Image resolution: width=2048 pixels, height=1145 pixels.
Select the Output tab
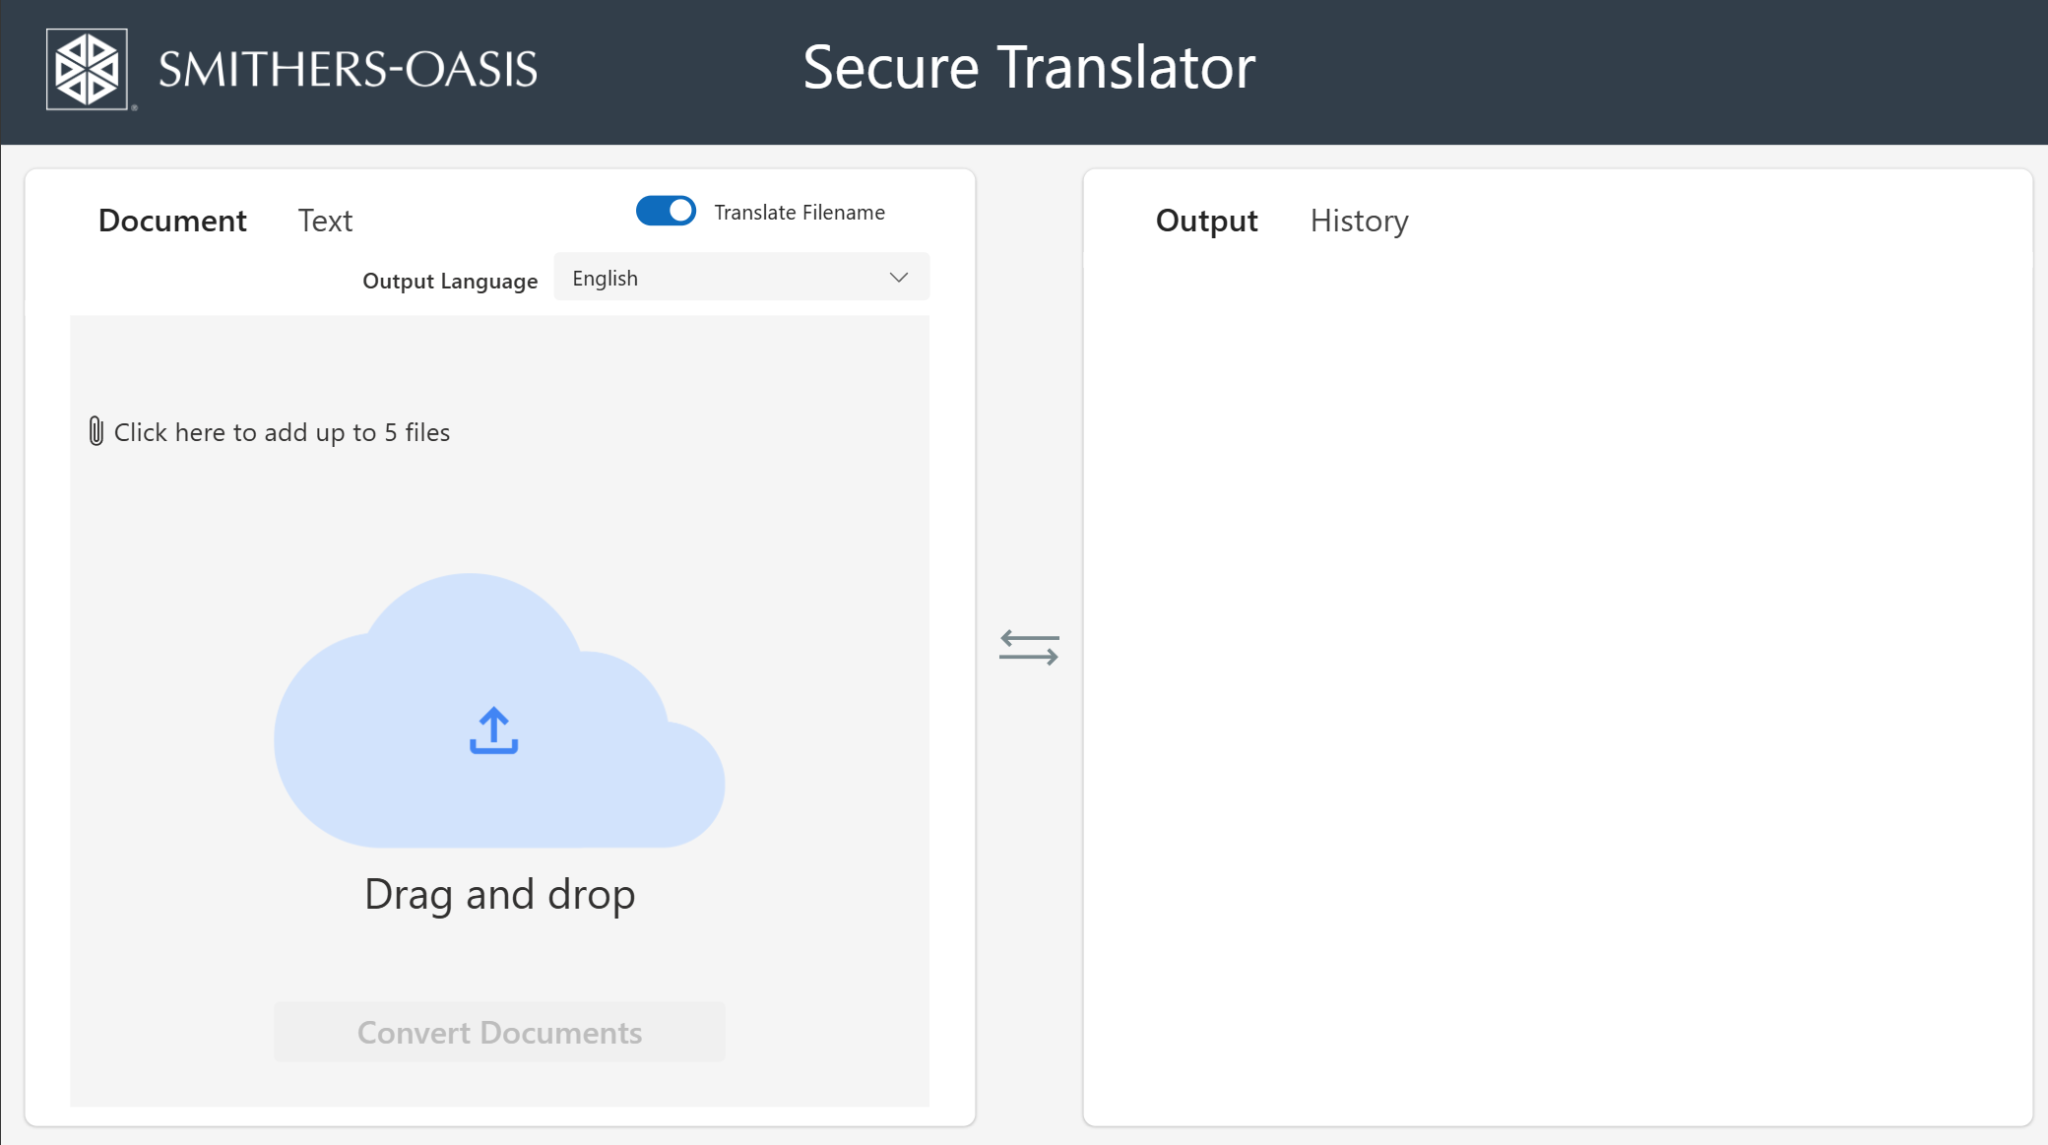1205,220
